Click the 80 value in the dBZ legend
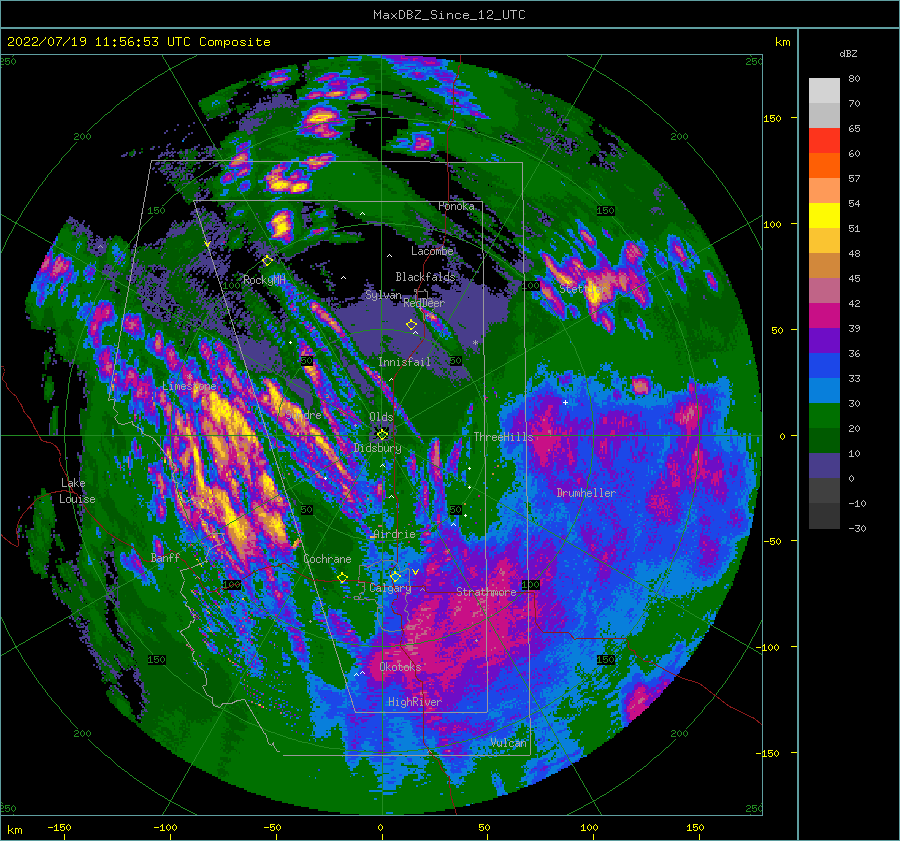Viewport: 900px width, 841px height. [x=854, y=79]
